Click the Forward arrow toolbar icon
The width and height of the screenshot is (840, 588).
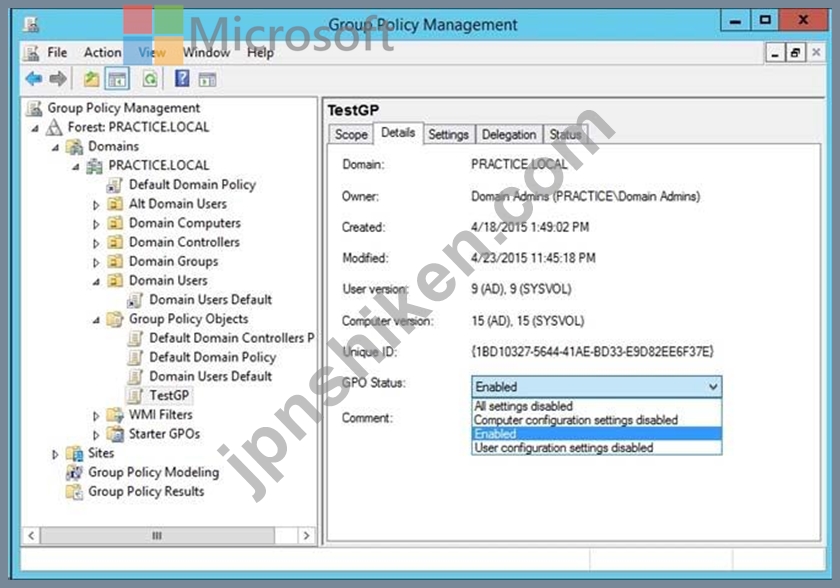(x=58, y=79)
